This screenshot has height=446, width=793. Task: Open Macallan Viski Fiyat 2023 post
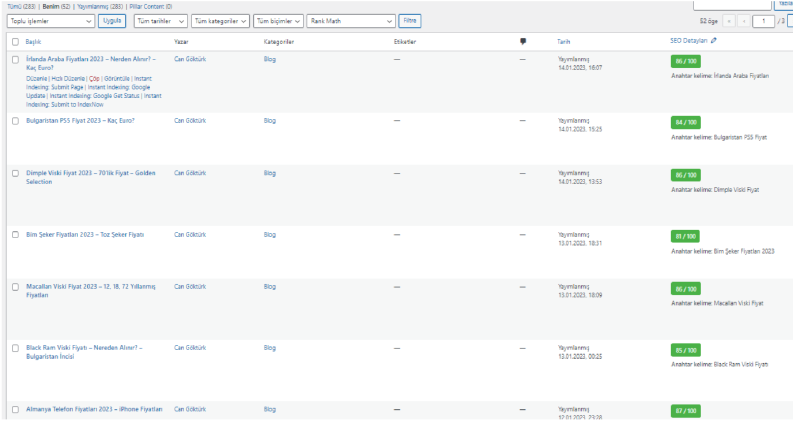coord(91,291)
